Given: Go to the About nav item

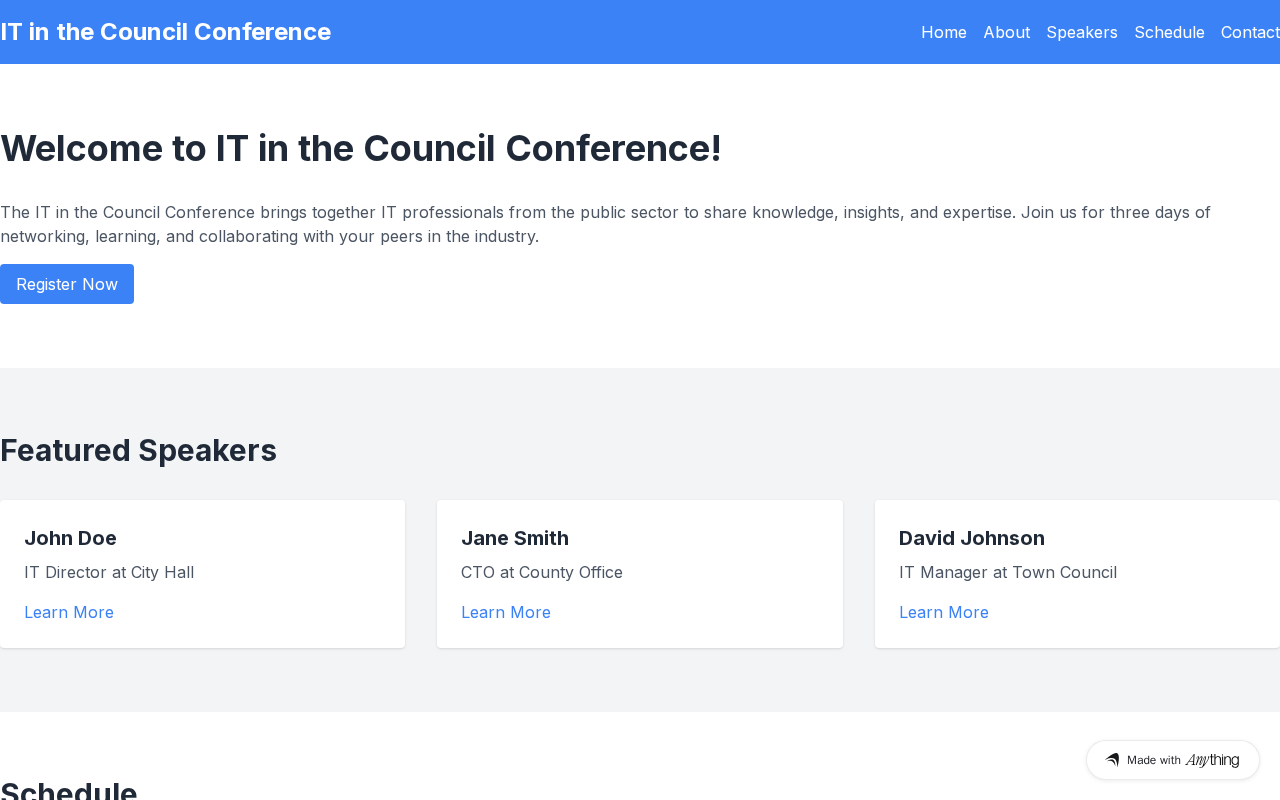Looking at the screenshot, I should point(1006,32).
